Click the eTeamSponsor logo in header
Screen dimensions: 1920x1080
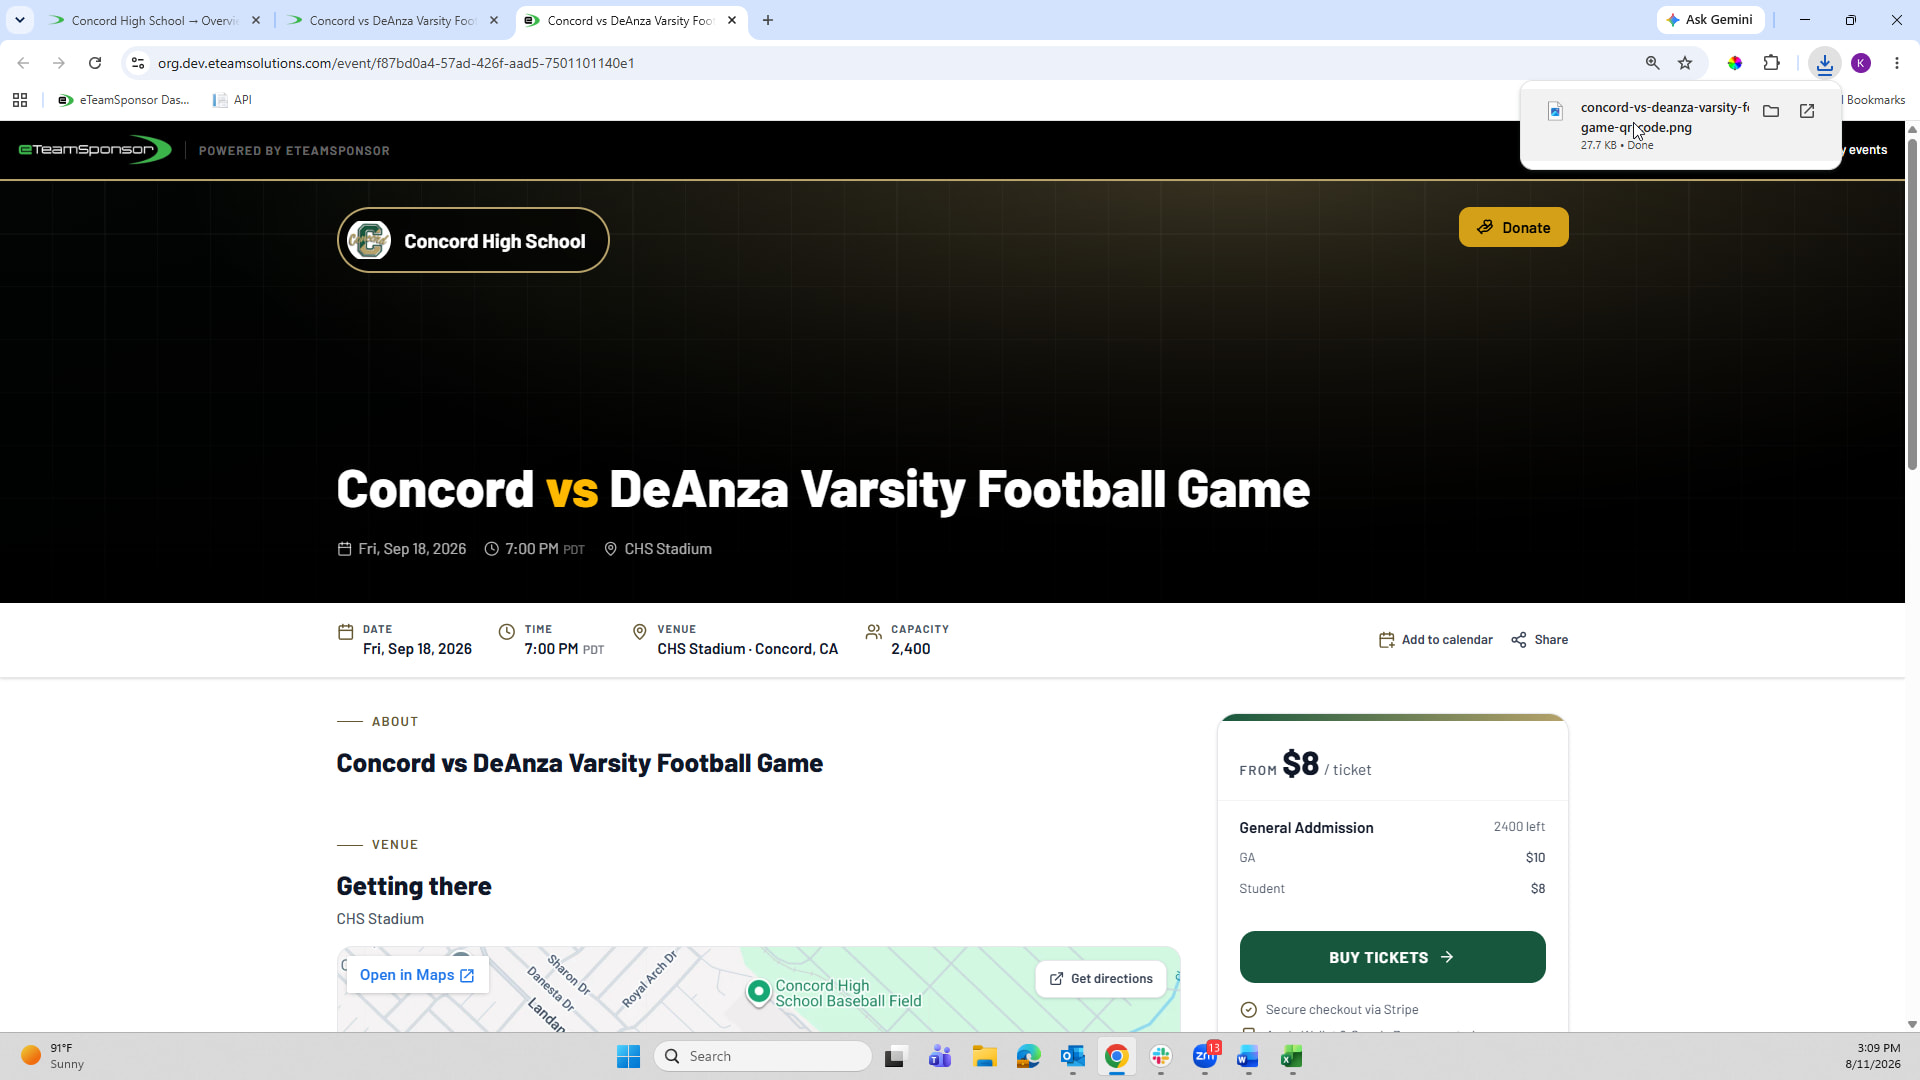(x=95, y=150)
